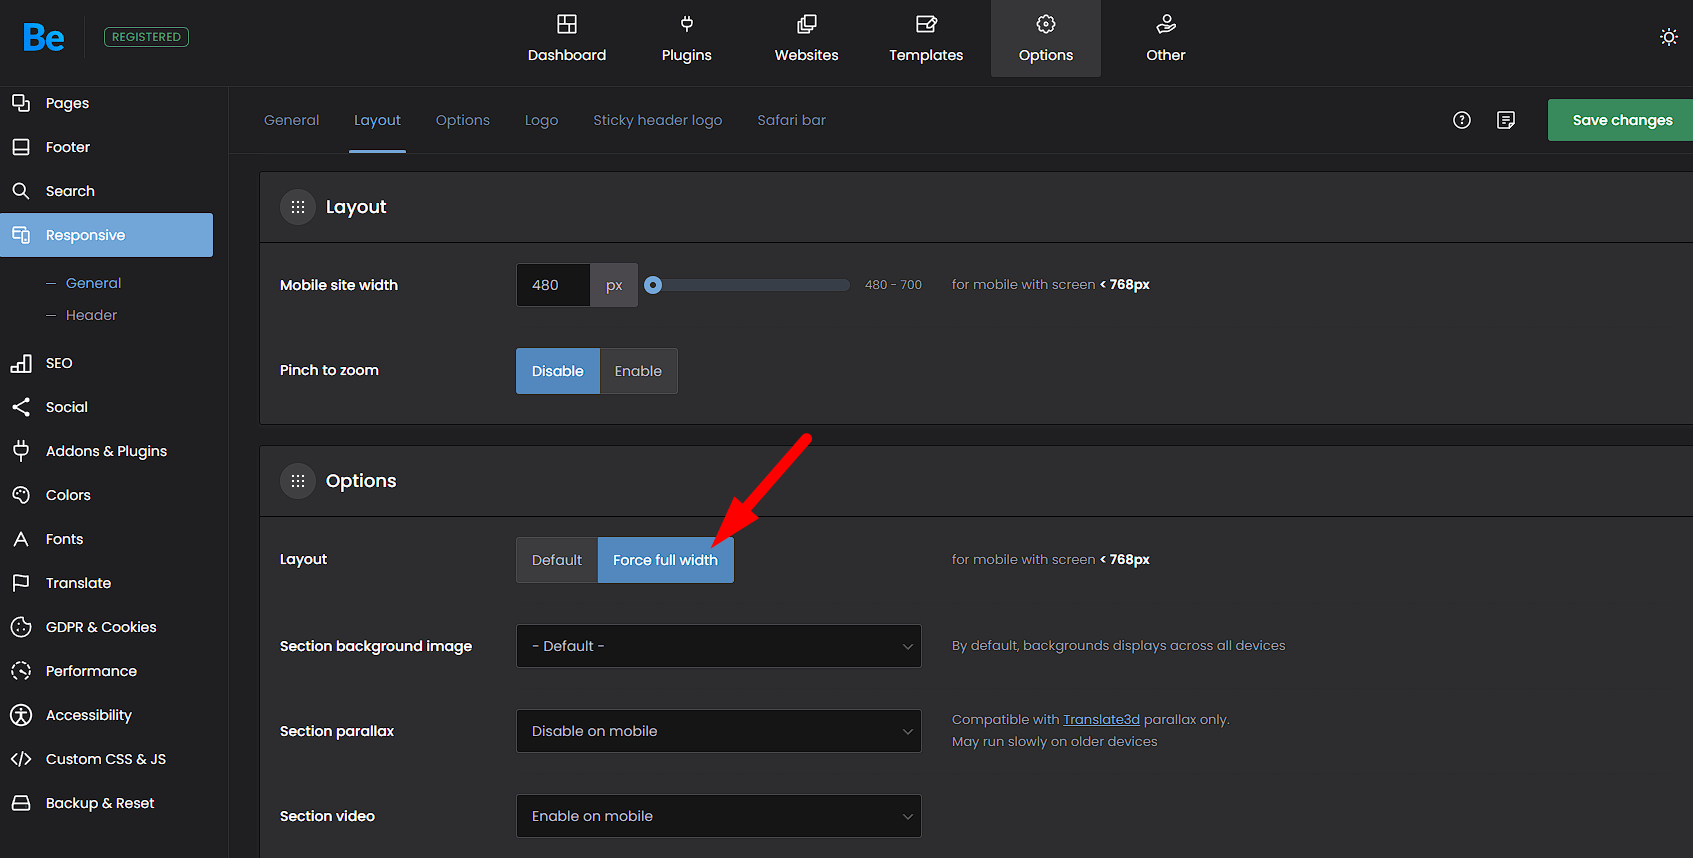Switch to the Sticky header logo tab

click(658, 120)
